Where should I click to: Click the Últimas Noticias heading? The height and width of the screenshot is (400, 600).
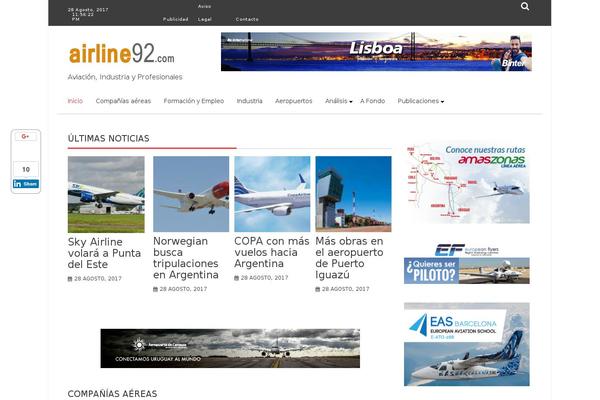(109, 139)
